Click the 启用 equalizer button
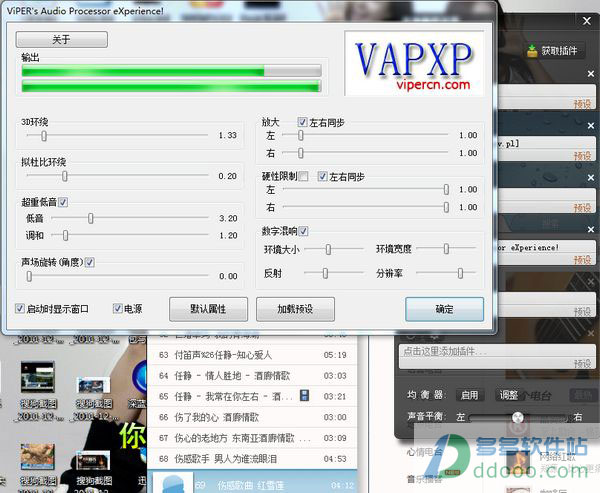 [470, 395]
